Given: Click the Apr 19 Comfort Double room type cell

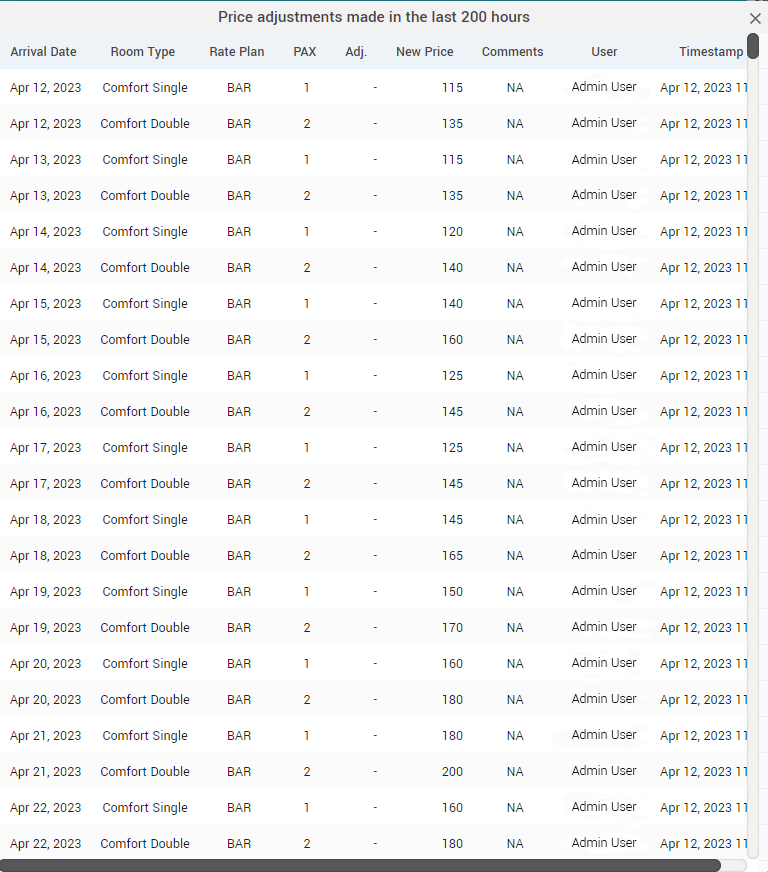Looking at the screenshot, I should (145, 627).
